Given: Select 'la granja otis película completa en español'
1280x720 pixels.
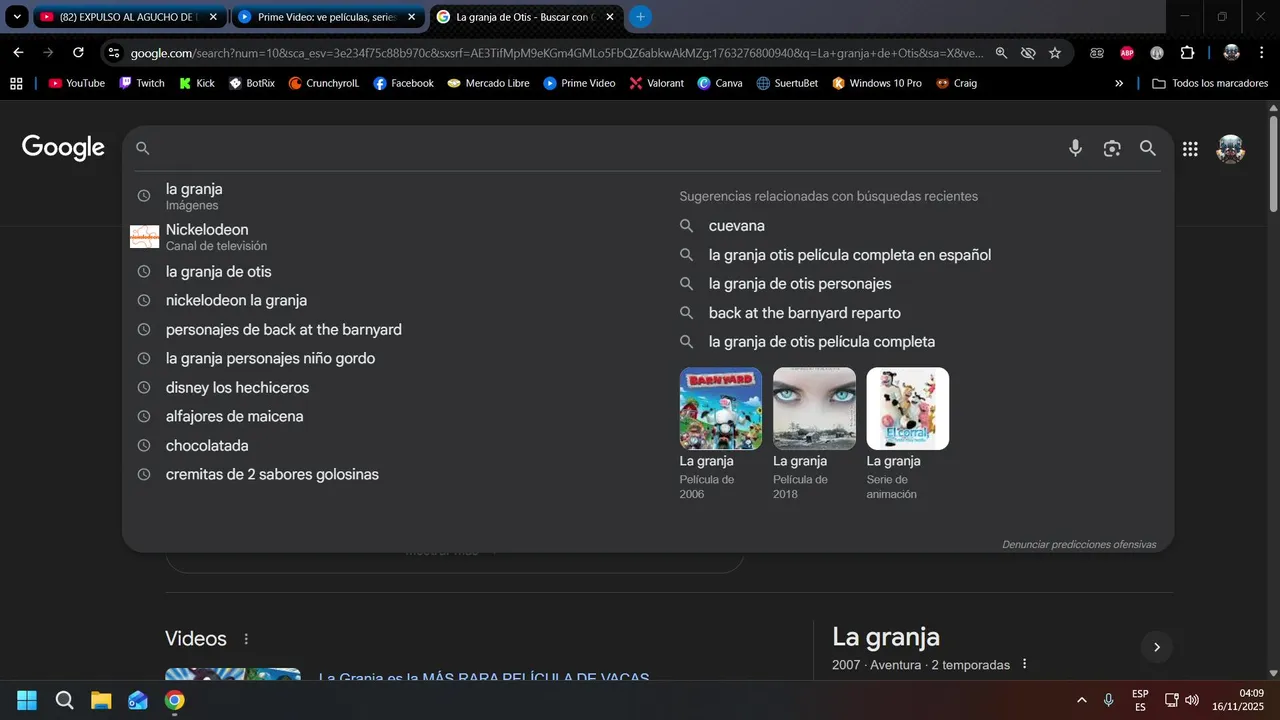Looking at the screenshot, I should pos(849,255).
